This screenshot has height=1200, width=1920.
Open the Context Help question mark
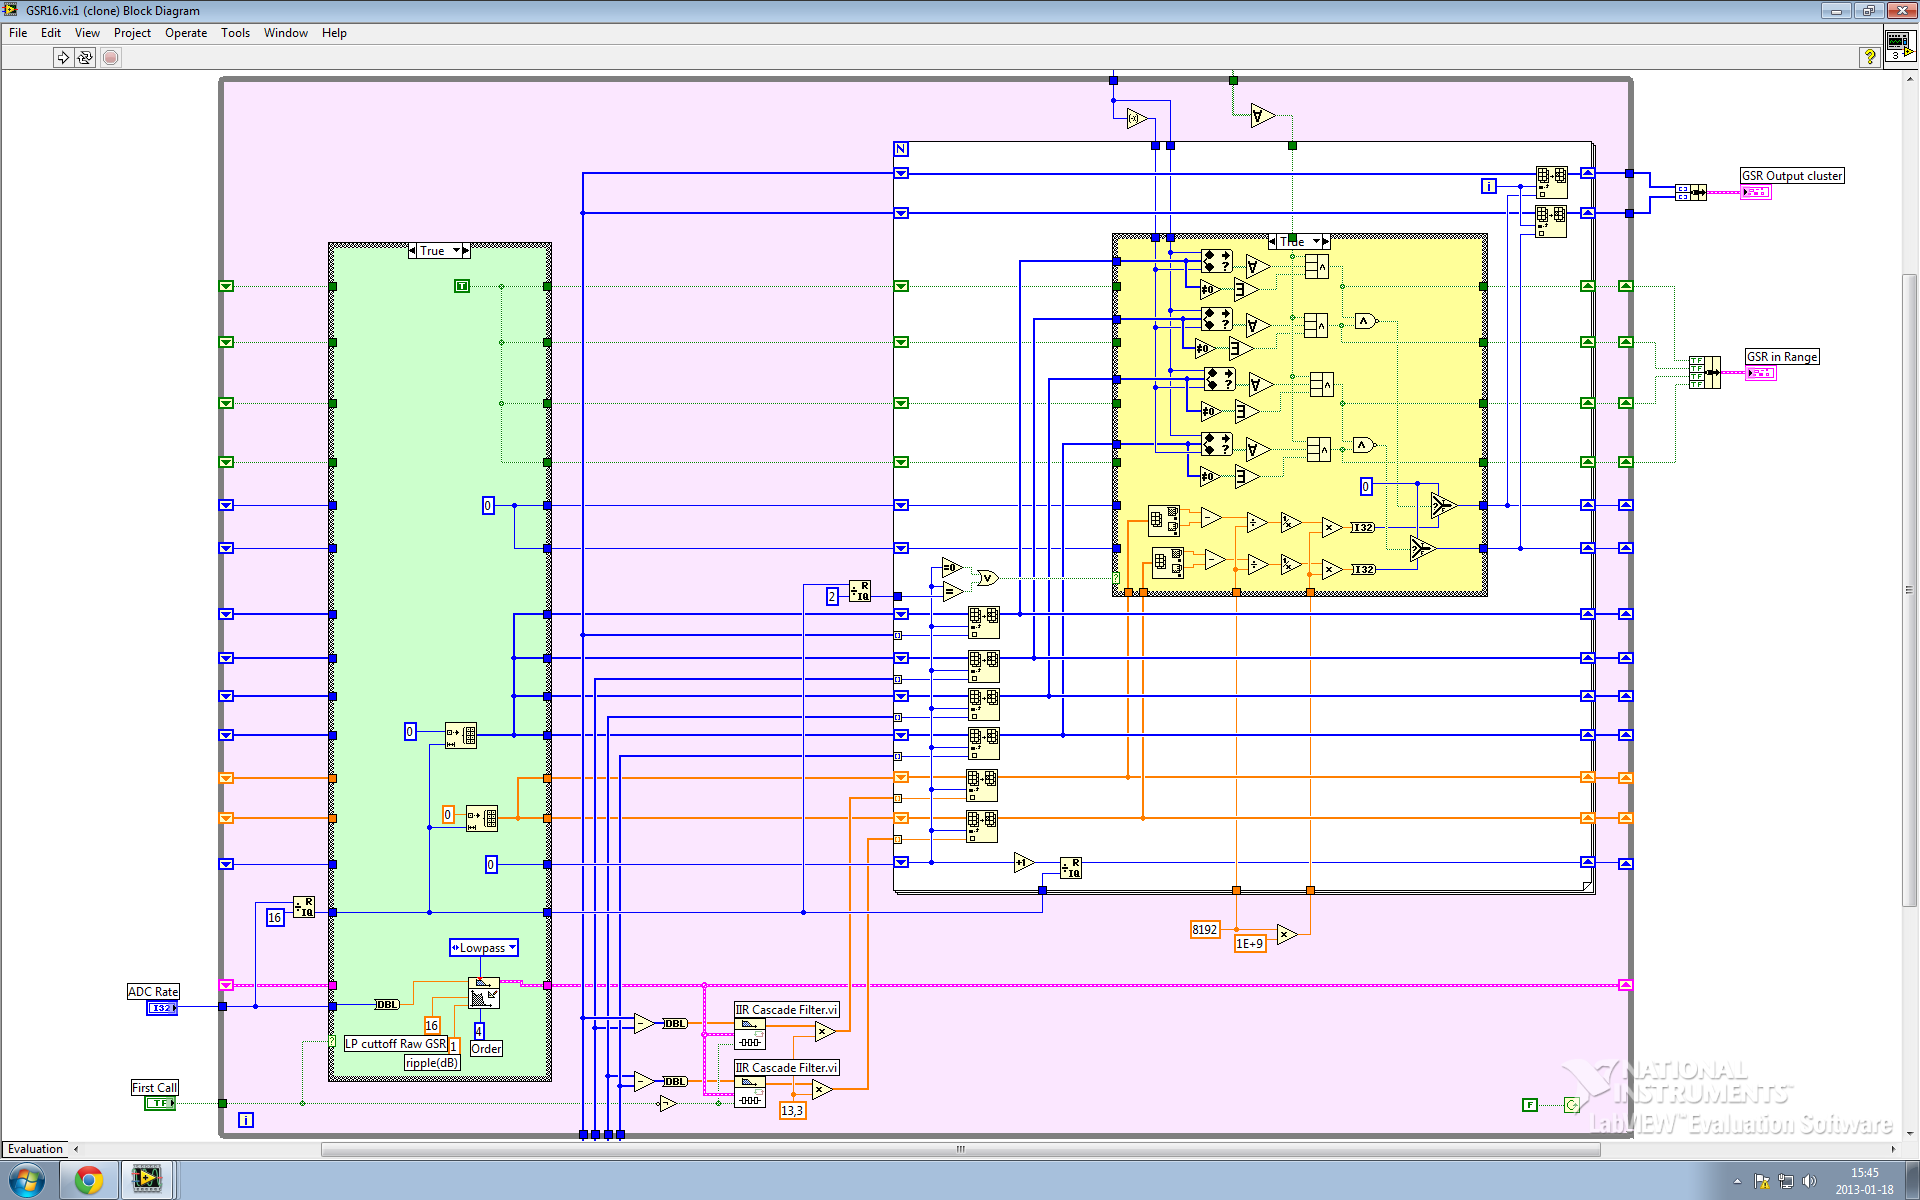1869,57
